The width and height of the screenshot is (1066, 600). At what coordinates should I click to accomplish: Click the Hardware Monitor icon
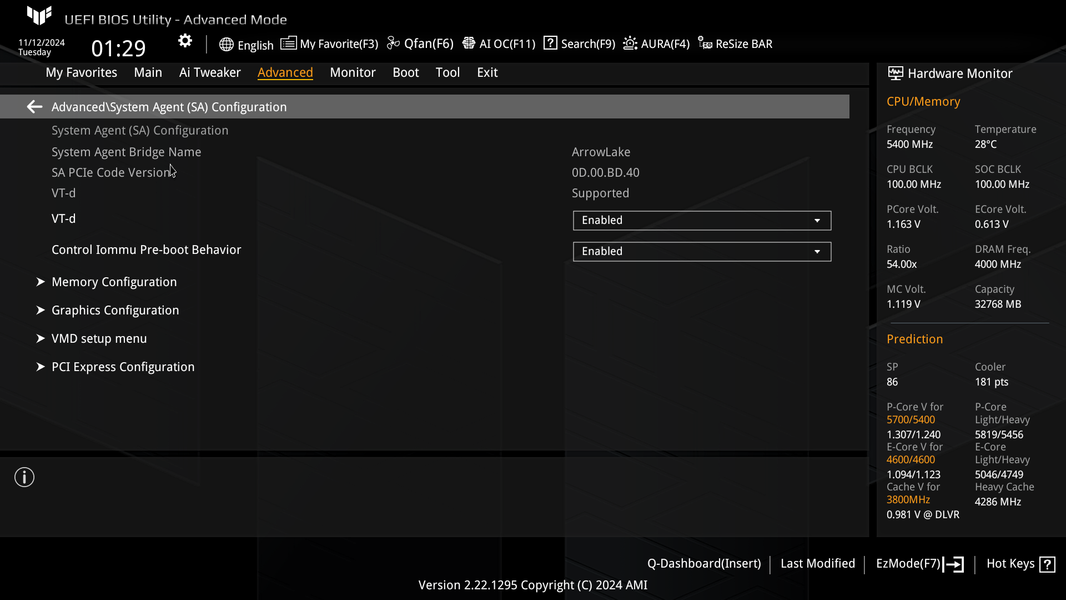coord(895,73)
